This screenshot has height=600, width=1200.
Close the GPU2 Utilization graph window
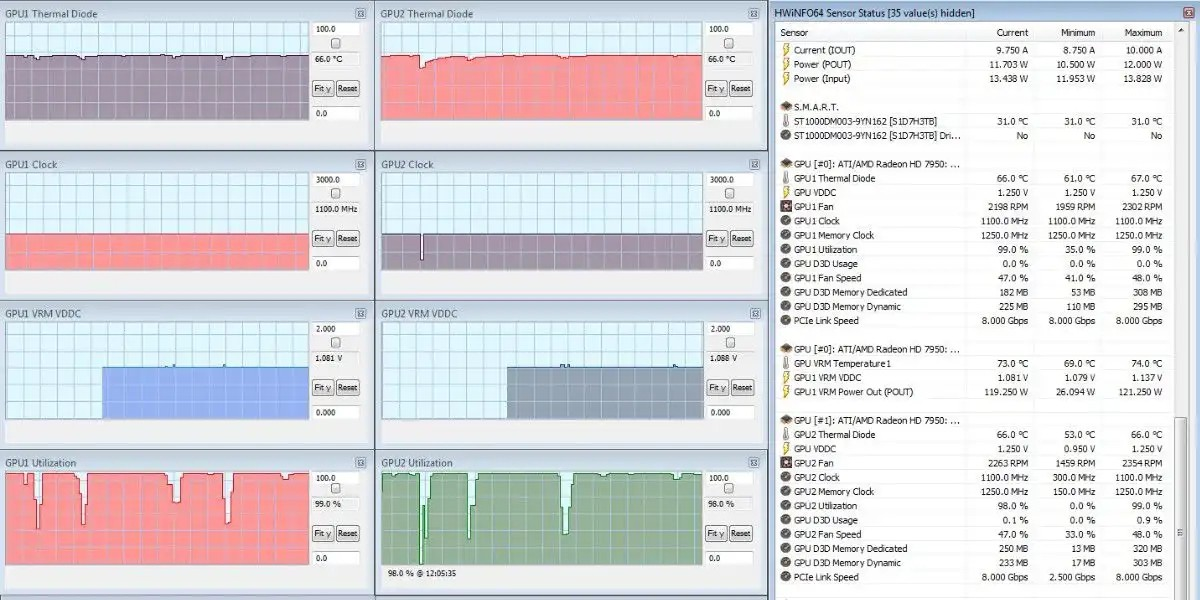coord(754,462)
